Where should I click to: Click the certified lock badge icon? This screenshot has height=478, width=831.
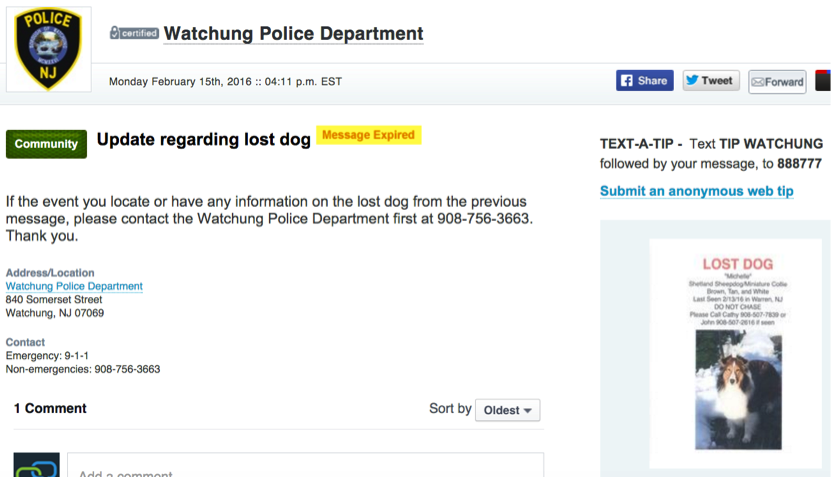(x=134, y=33)
